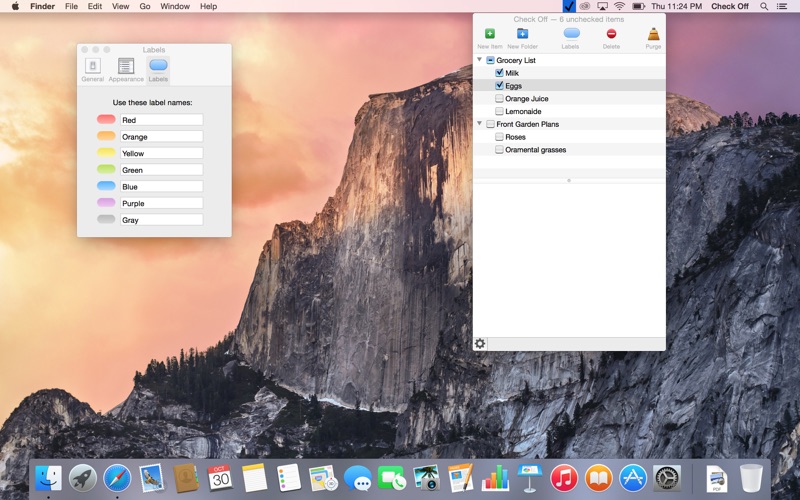Click the Purple label color swatch

(x=106, y=203)
